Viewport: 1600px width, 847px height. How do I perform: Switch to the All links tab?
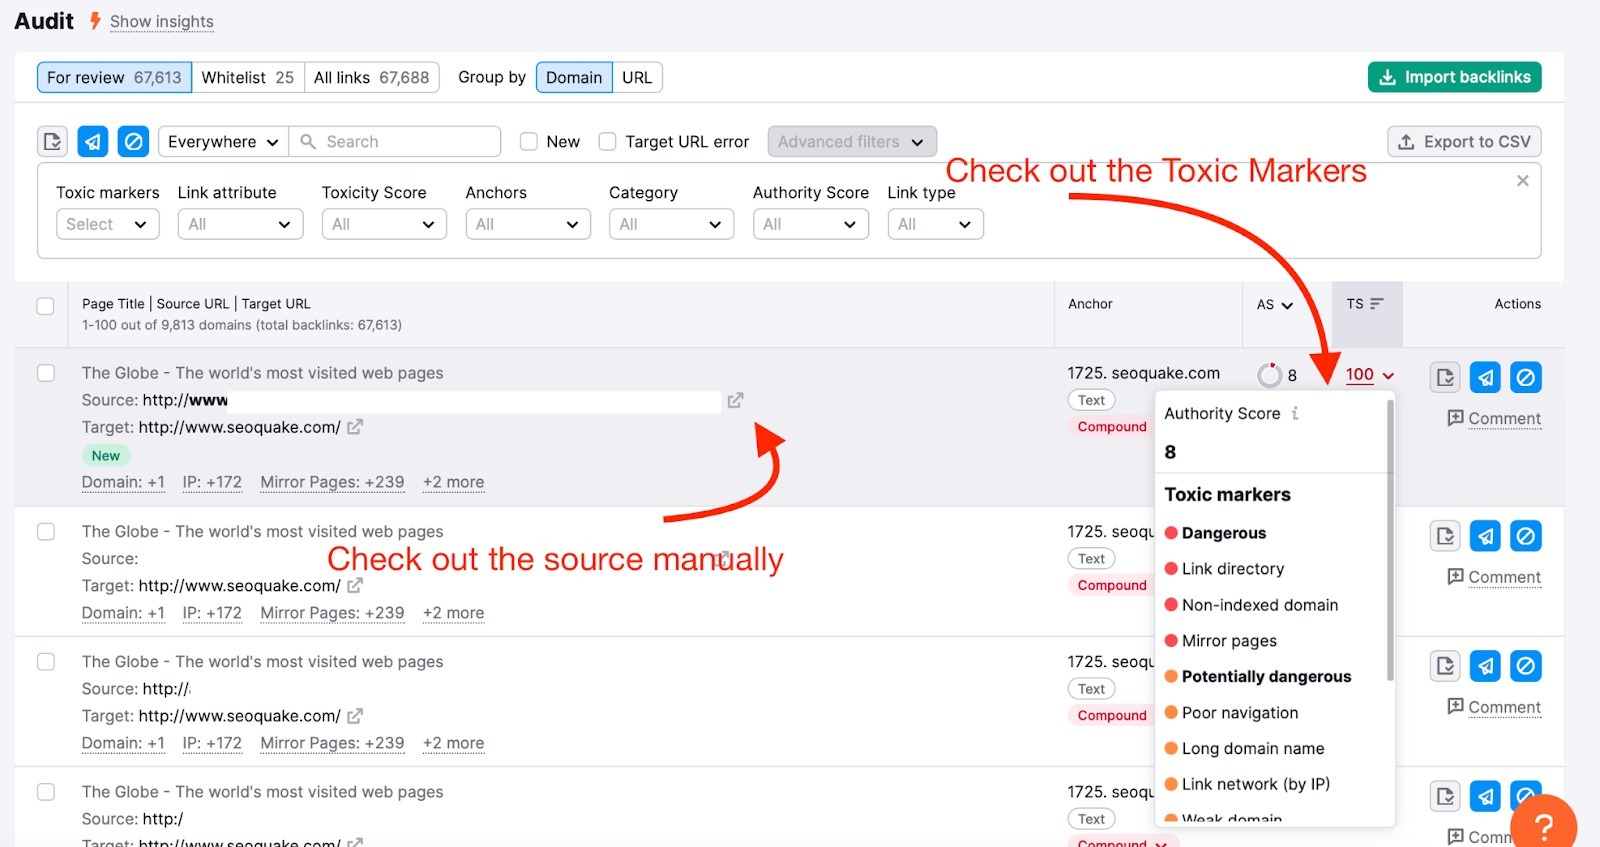coord(371,77)
